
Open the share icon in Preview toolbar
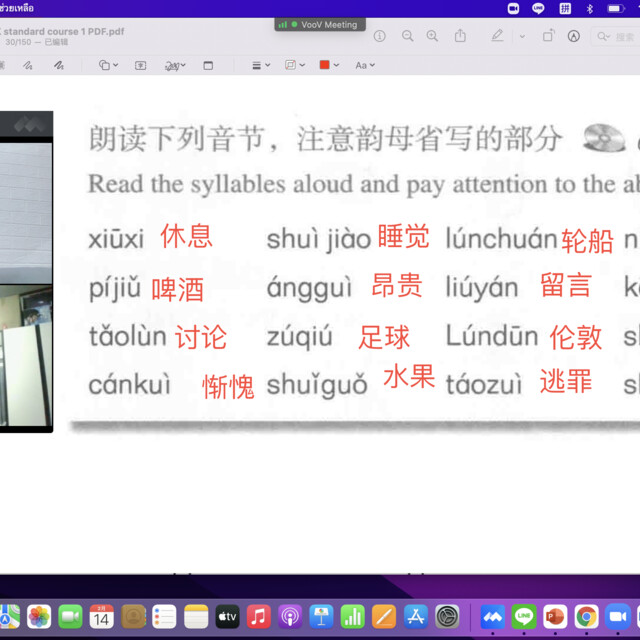460,36
